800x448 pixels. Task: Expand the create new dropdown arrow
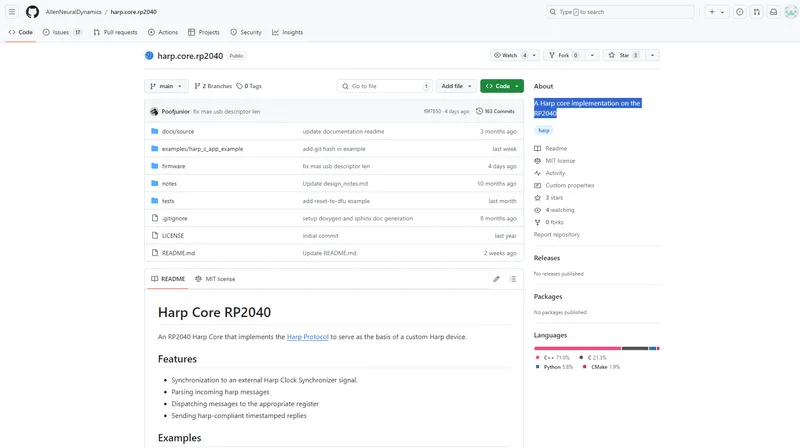click(722, 12)
